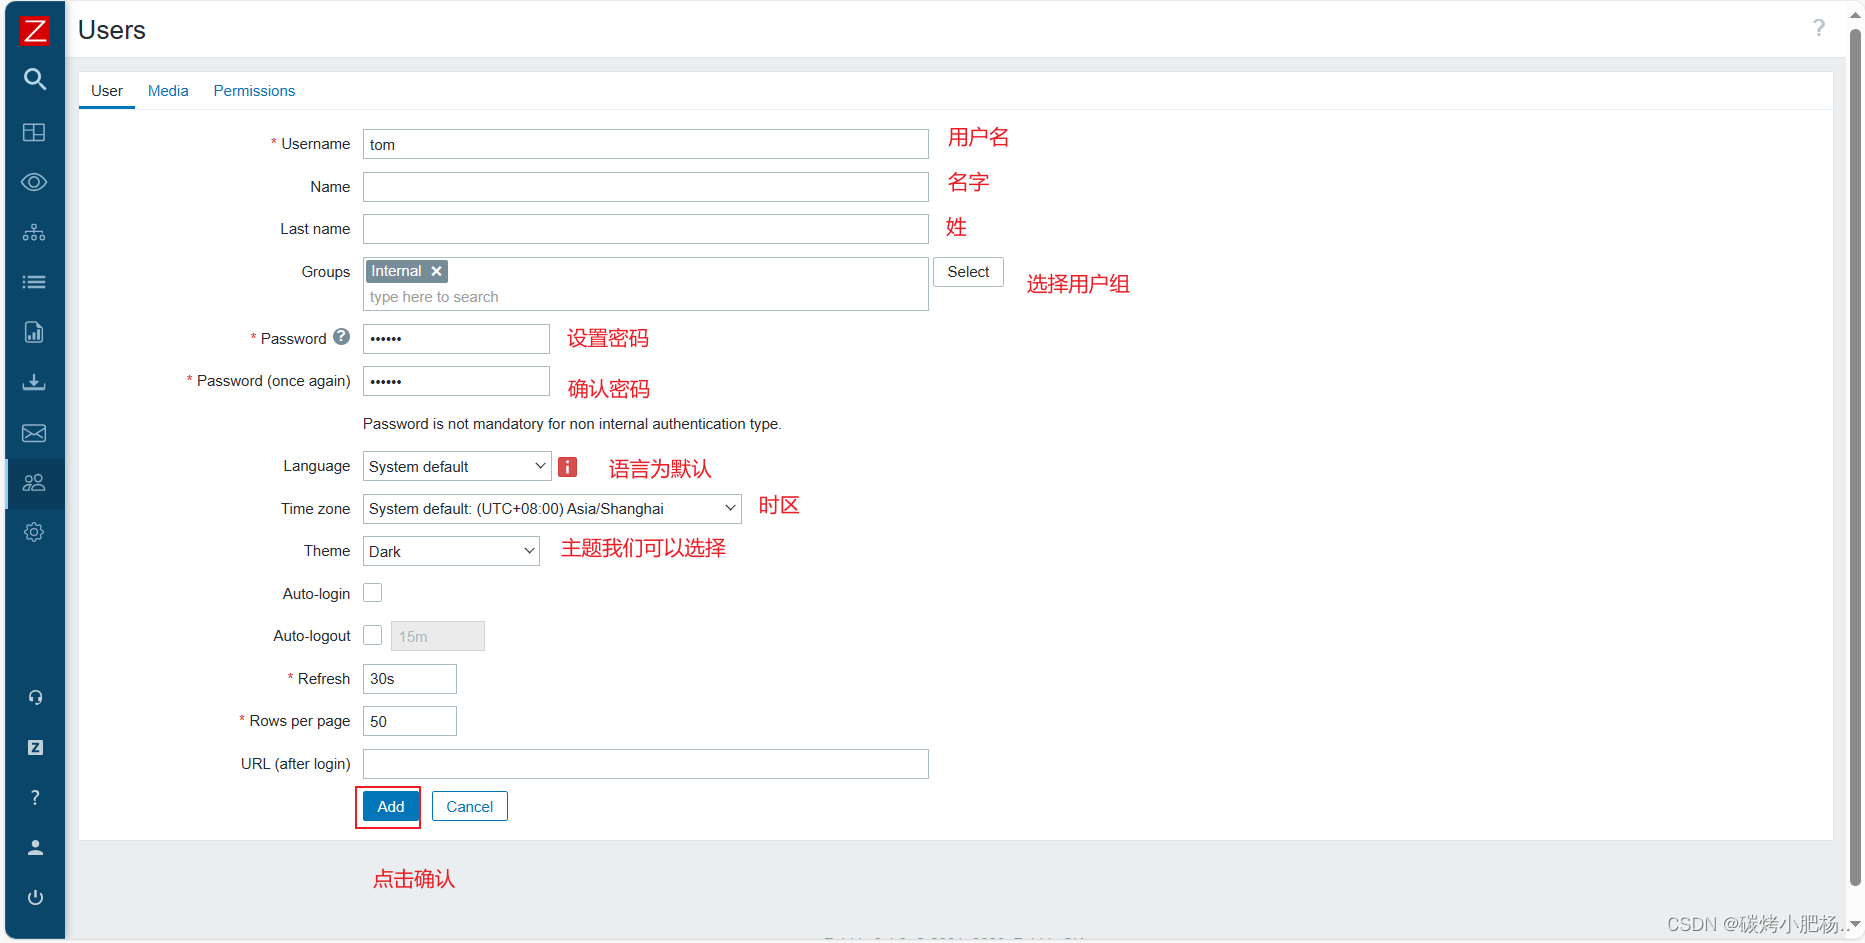Click the Language warning info icon
1865x943 pixels.
(568, 467)
